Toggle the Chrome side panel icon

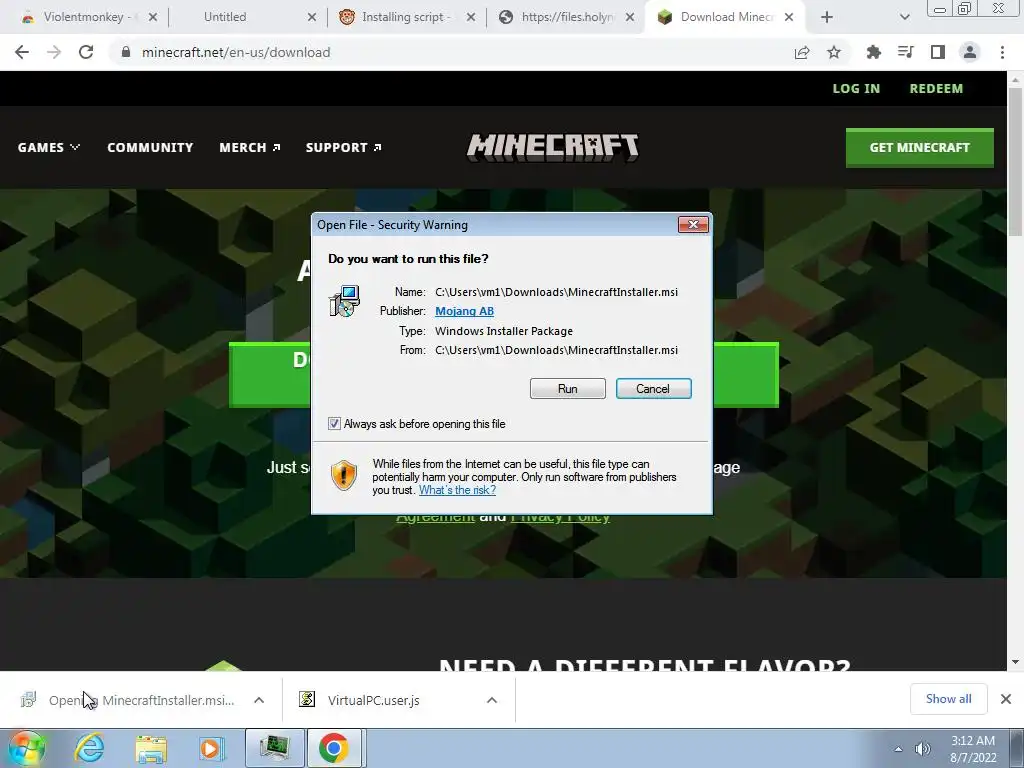938,52
